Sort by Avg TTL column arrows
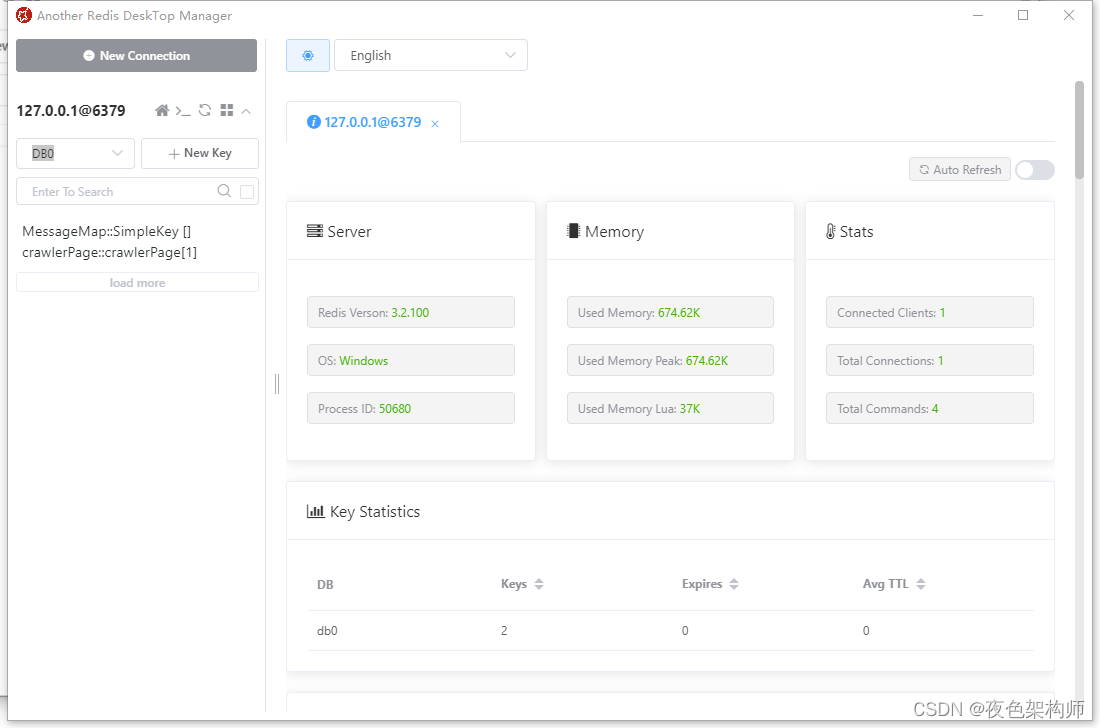This screenshot has width=1100, height=728. [x=921, y=584]
